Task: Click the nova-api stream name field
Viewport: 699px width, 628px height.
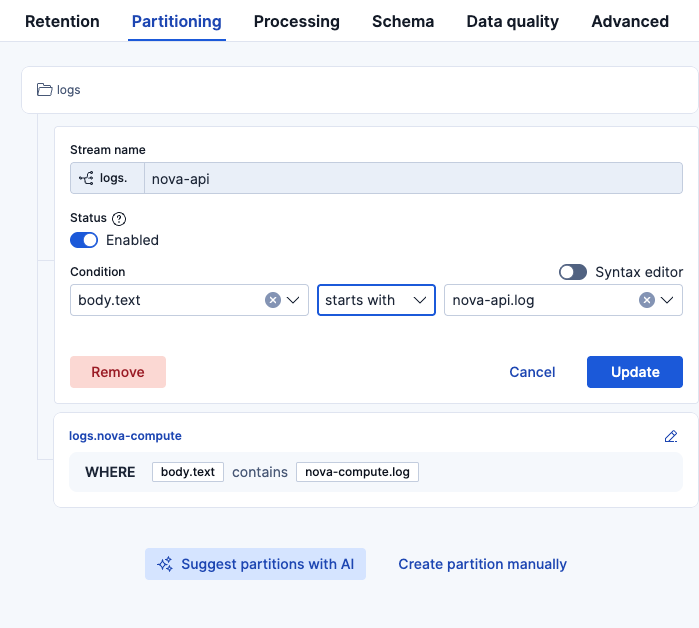Action: 414,178
